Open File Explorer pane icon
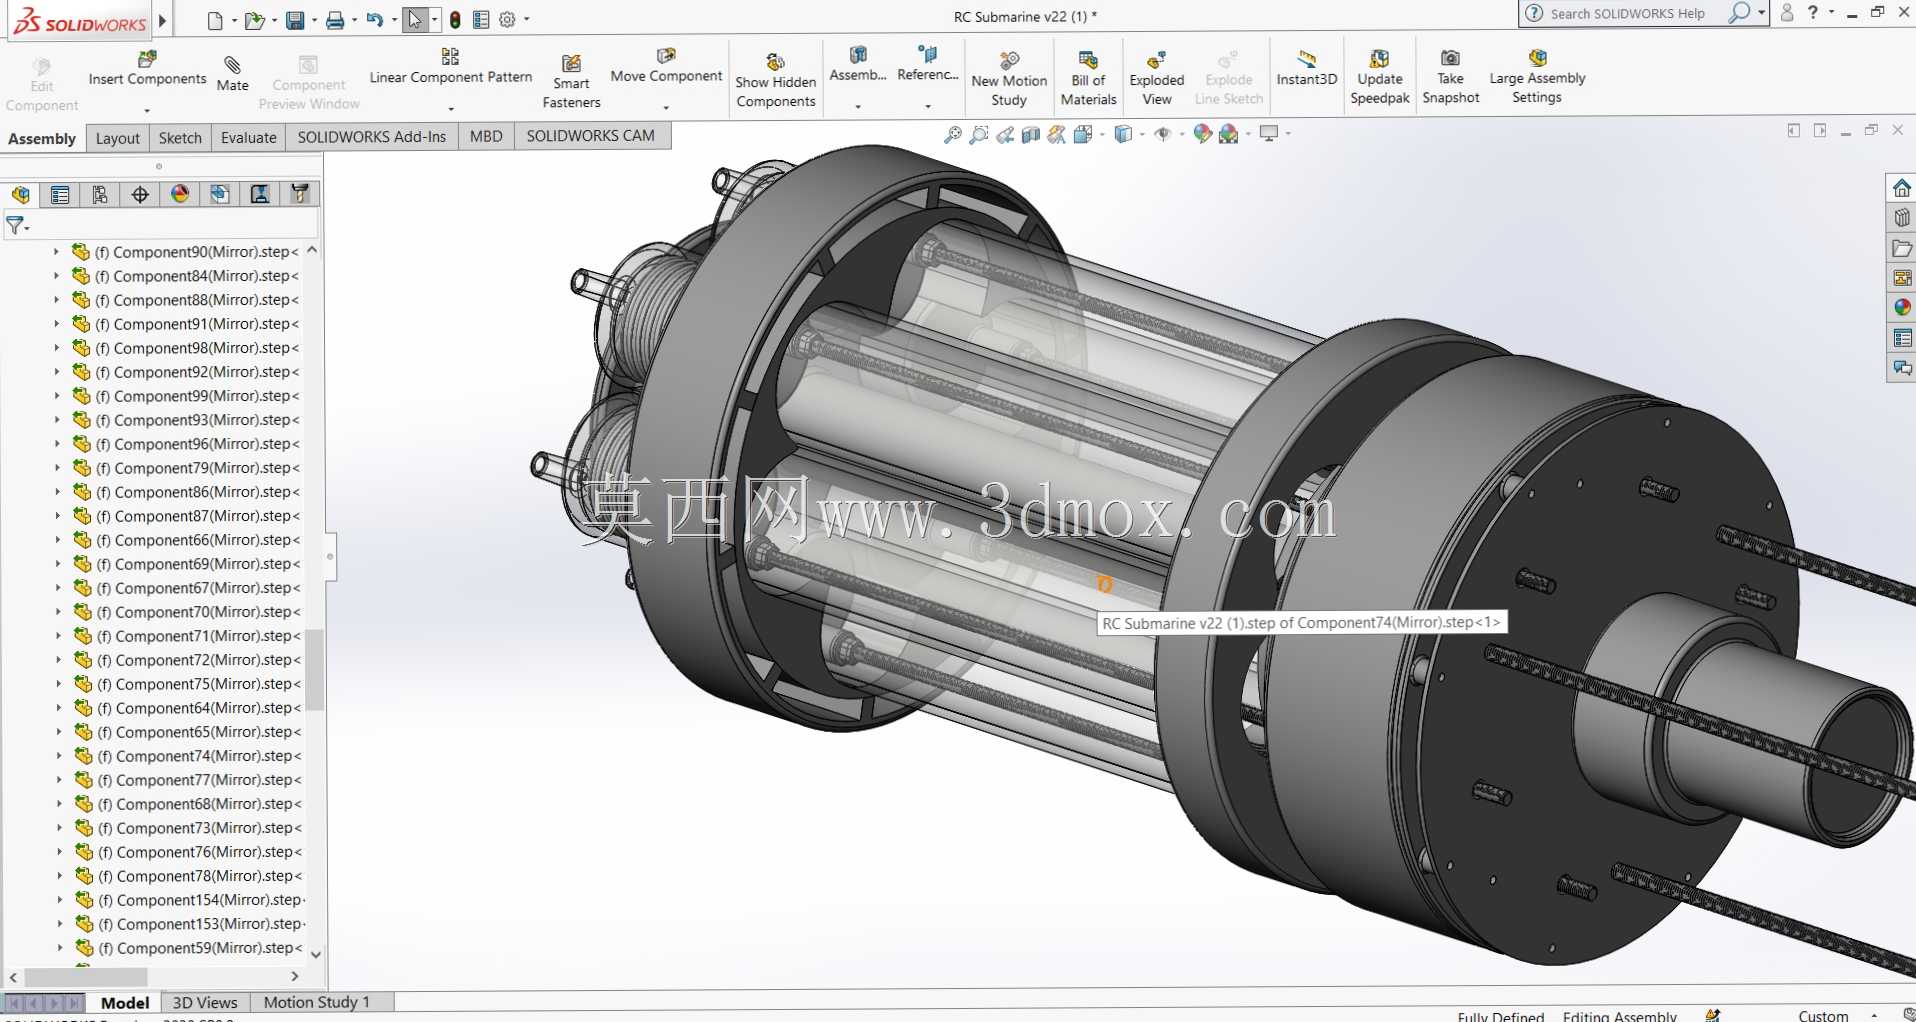The height and width of the screenshot is (1022, 1916). 1901,248
